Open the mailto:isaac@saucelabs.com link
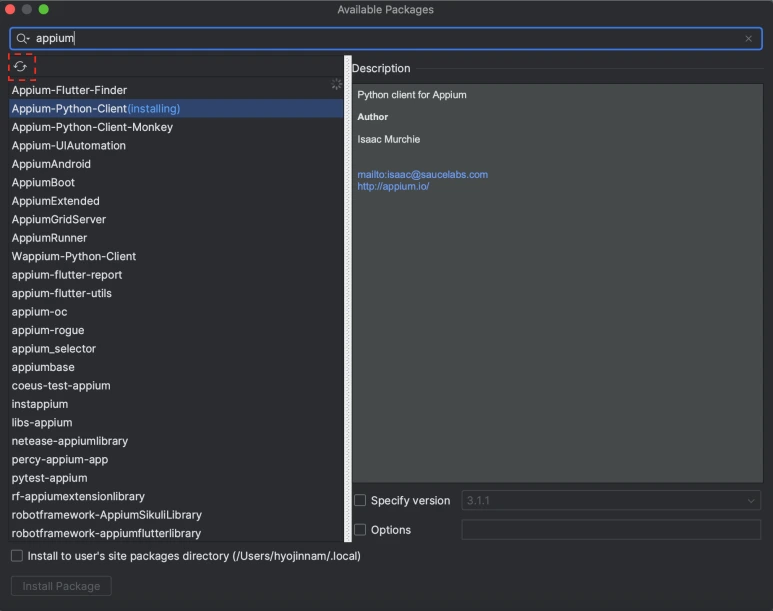Screen dimensions: 773x611 coord(422,175)
